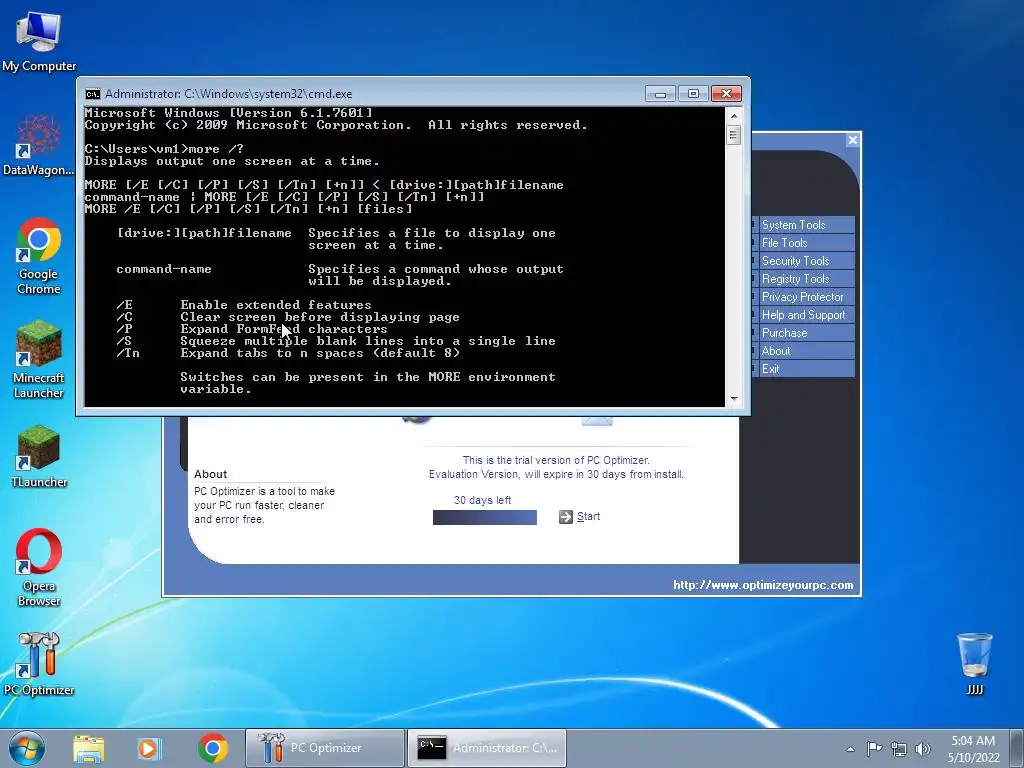1024x768 pixels.
Task: Click the Start link in PC Optimizer
Action: (588, 517)
